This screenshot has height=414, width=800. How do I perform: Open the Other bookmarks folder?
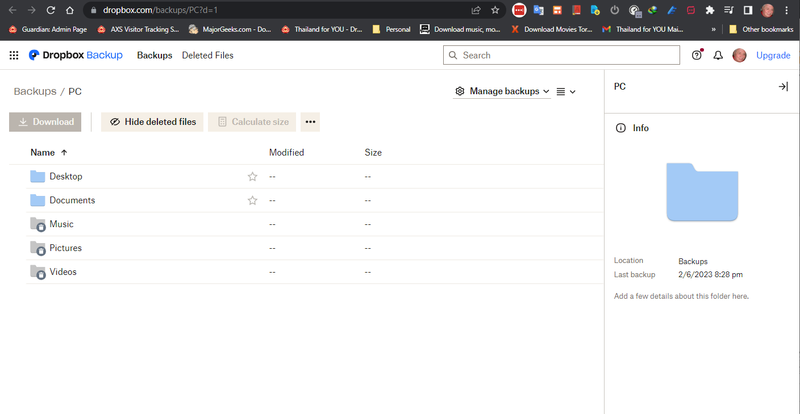(x=761, y=29)
